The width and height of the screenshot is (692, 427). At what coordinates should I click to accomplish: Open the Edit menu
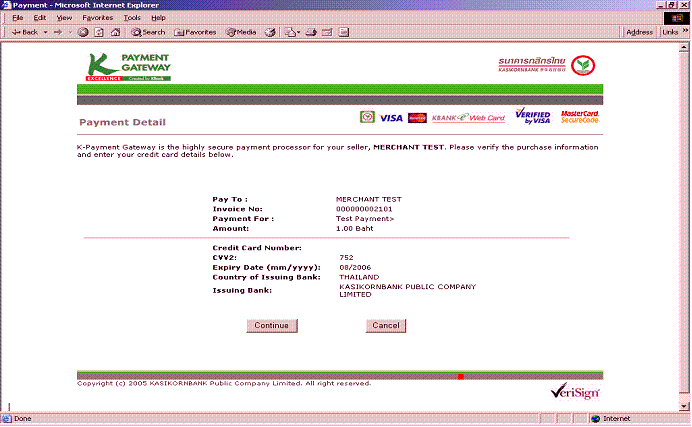(40, 18)
